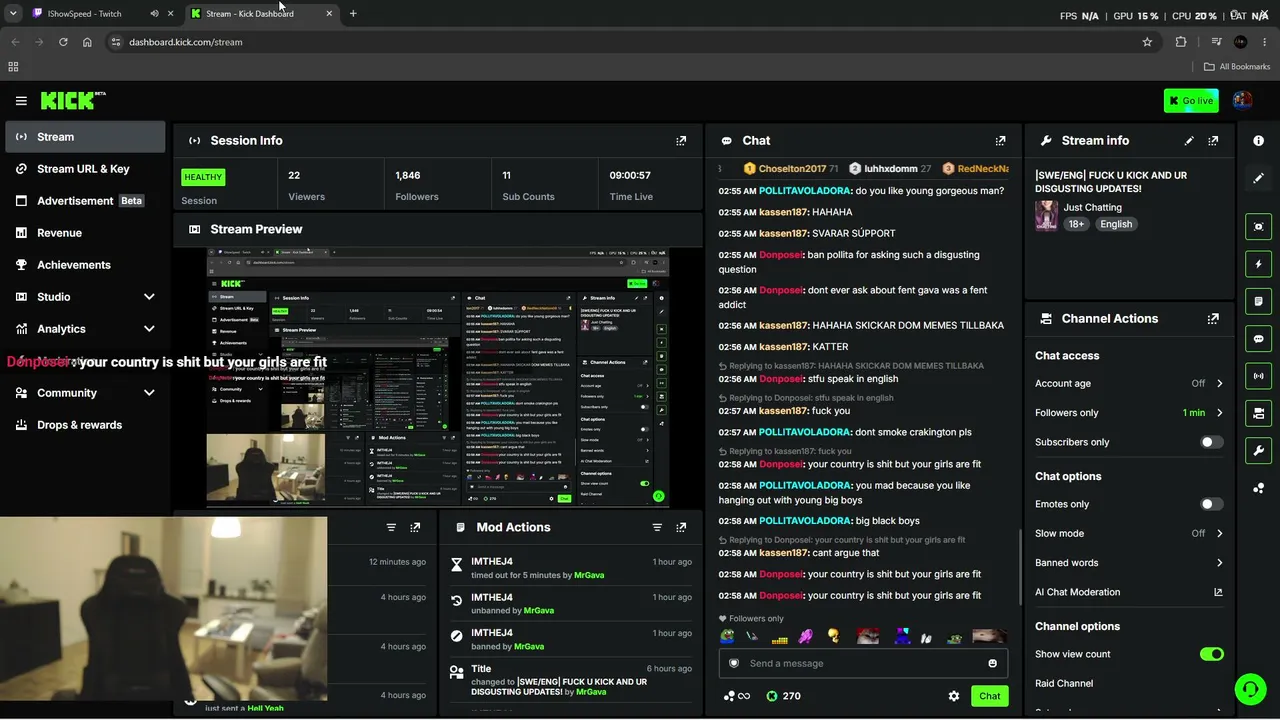This screenshot has width=1280, height=720.
Task: Open Stream URL & Key page
Action: pyautogui.click(x=86, y=169)
